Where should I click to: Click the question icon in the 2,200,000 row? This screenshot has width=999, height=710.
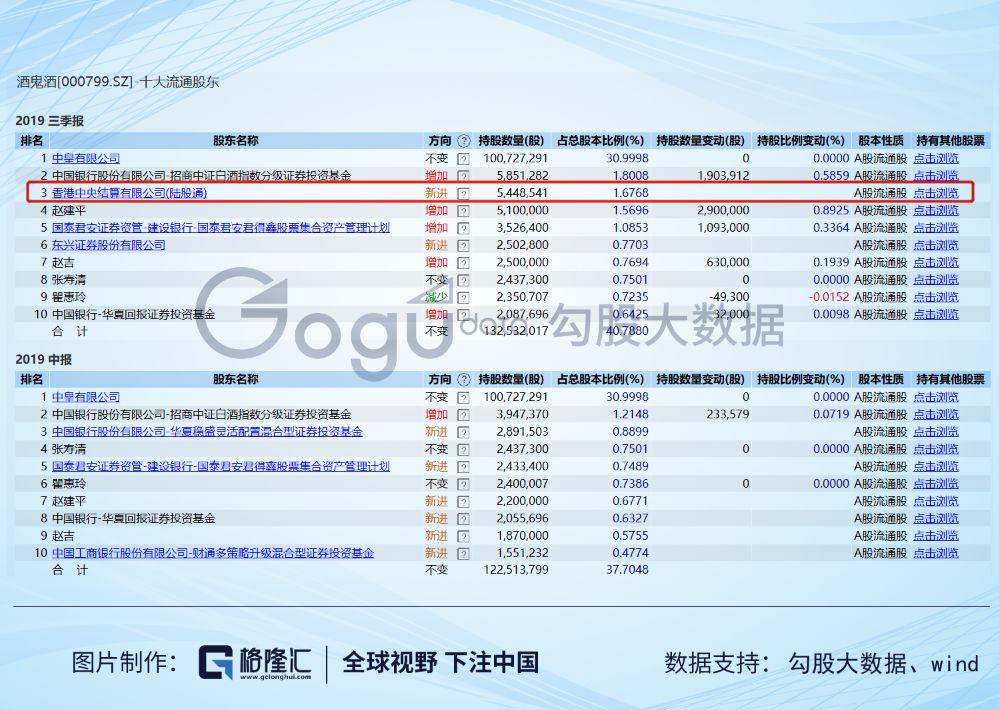click(x=463, y=502)
